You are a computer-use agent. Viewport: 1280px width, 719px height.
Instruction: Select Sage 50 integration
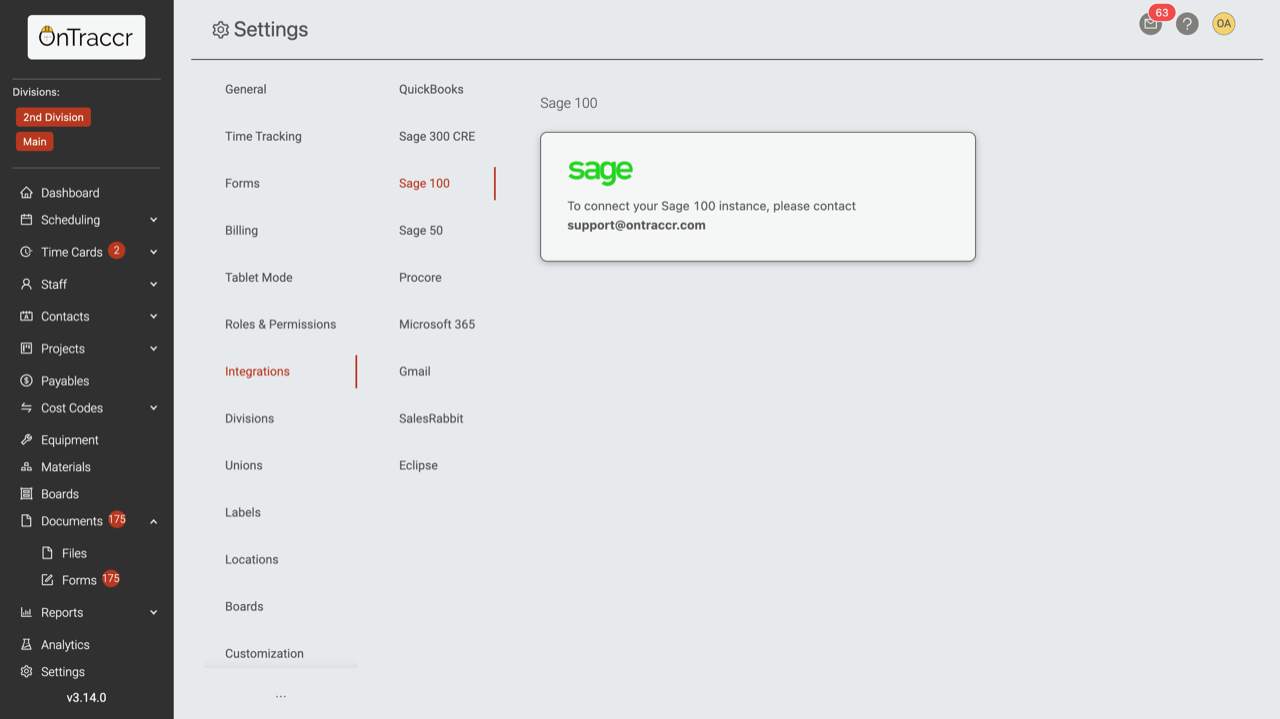coord(421,230)
